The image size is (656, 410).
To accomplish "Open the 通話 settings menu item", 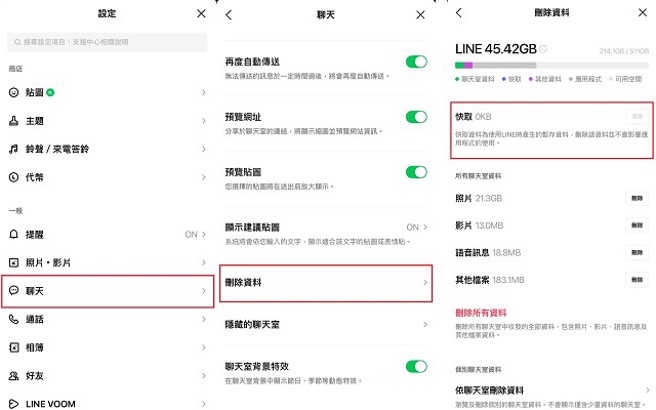I will pos(108,319).
